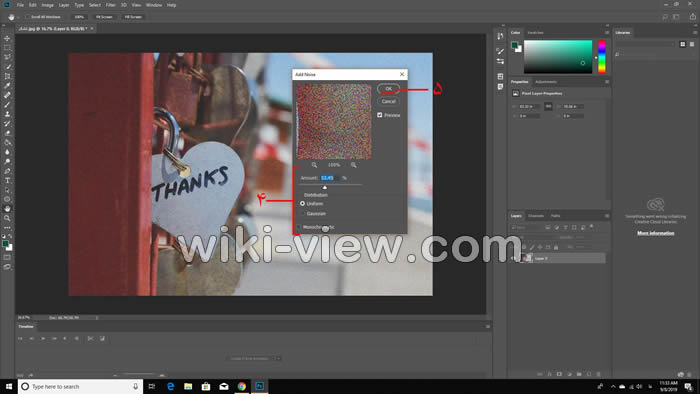This screenshot has width=700, height=394.
Task: Select the Hand tool
Action: tap(7, 208)
